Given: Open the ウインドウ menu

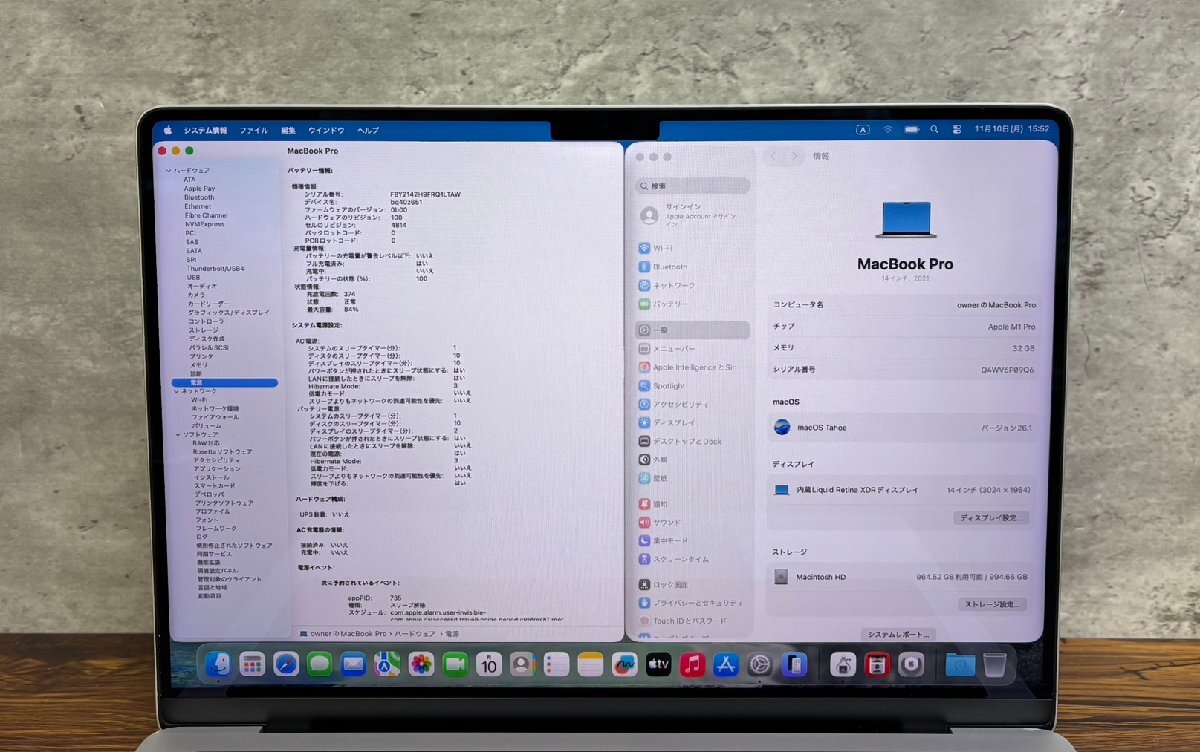Looking at the screenshot, I should pyautogui.click(x=326, y=130).
